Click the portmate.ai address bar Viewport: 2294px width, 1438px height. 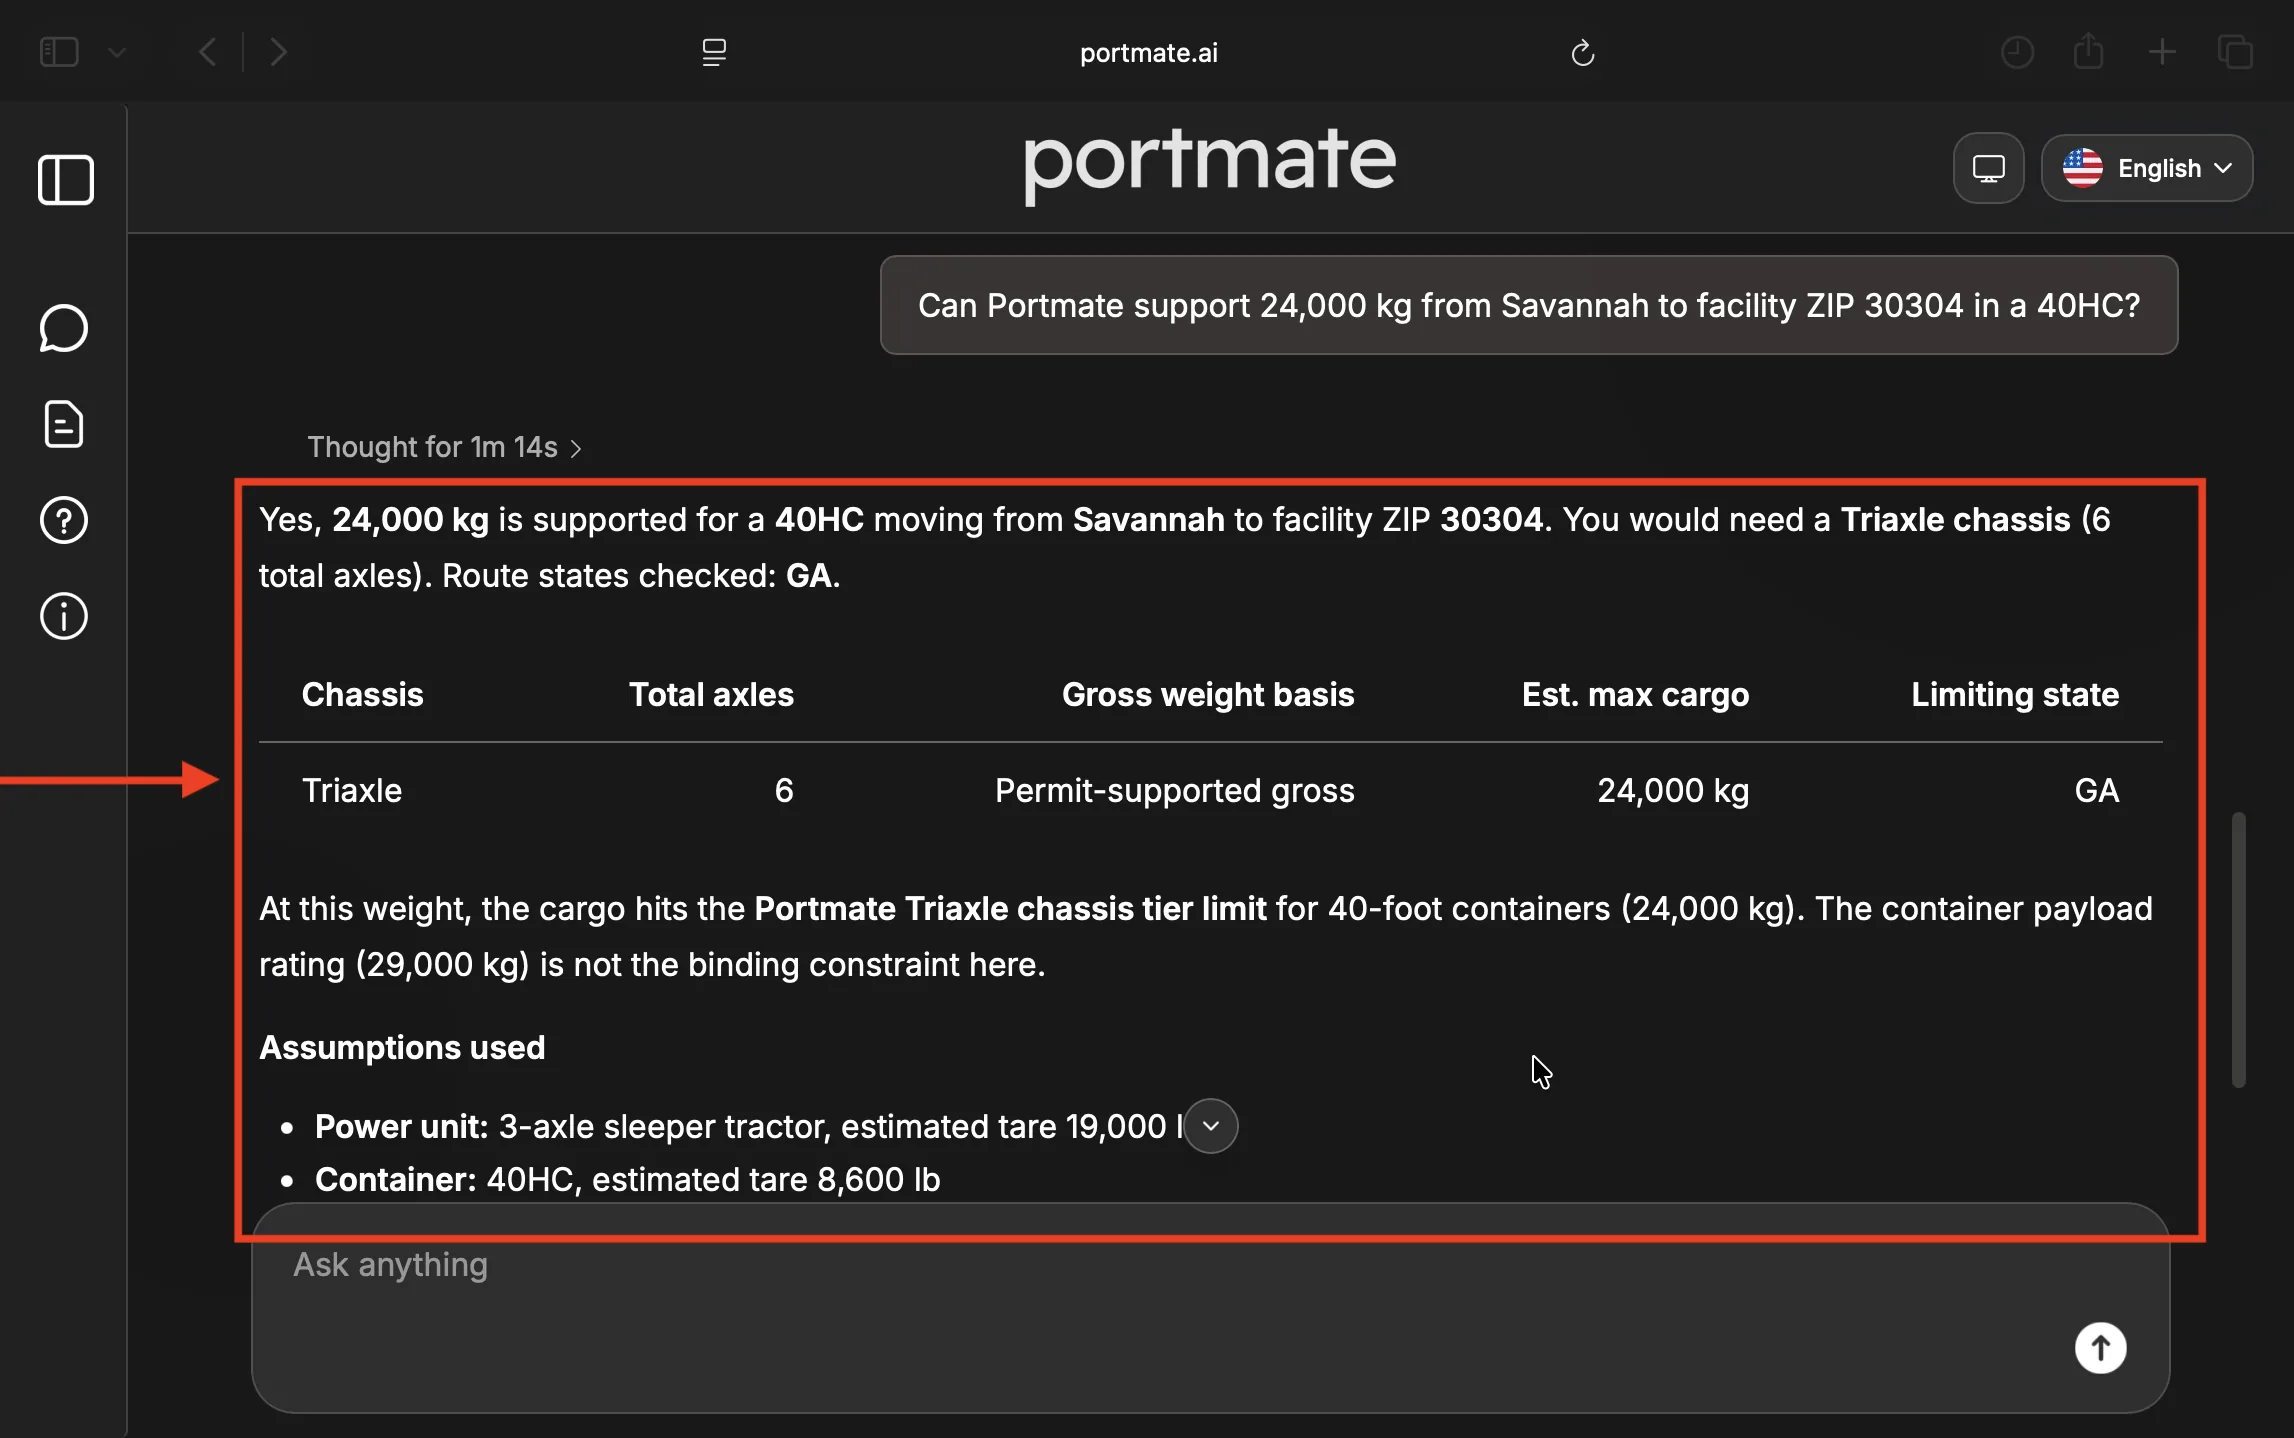(1148, 53)
